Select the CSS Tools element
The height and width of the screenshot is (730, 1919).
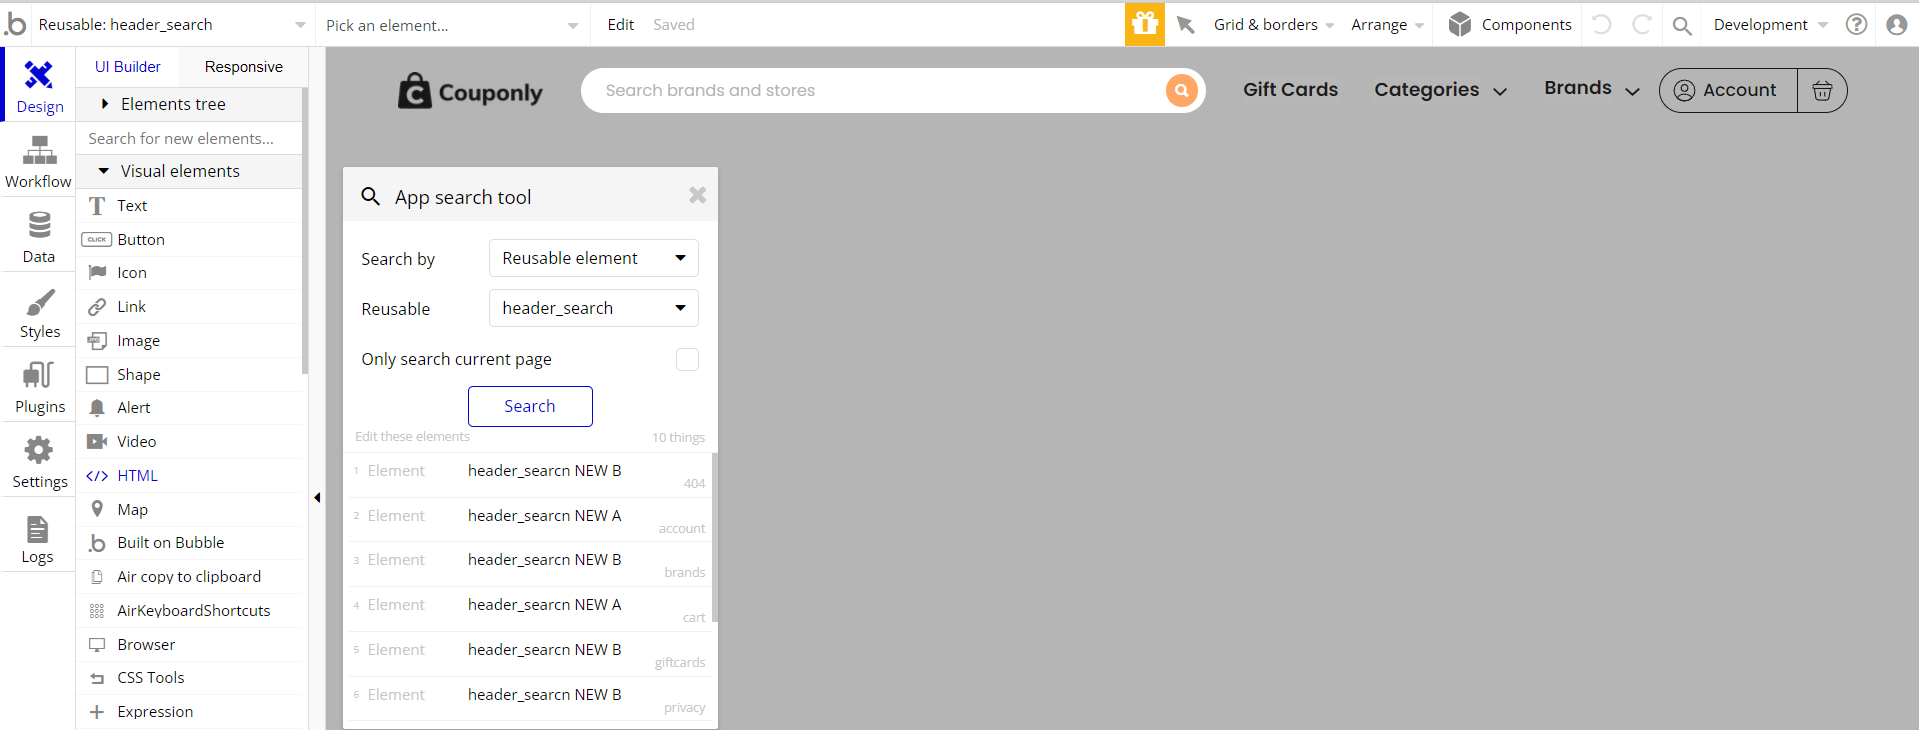point(190,678)
